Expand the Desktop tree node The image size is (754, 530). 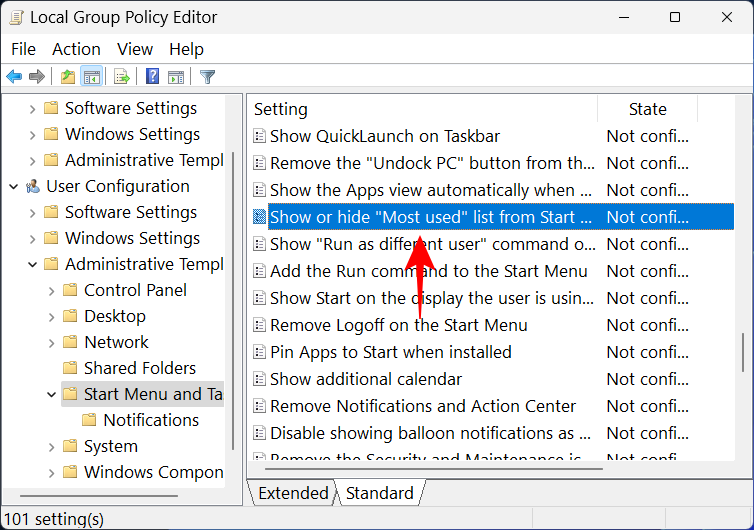[x=51, y=316]
